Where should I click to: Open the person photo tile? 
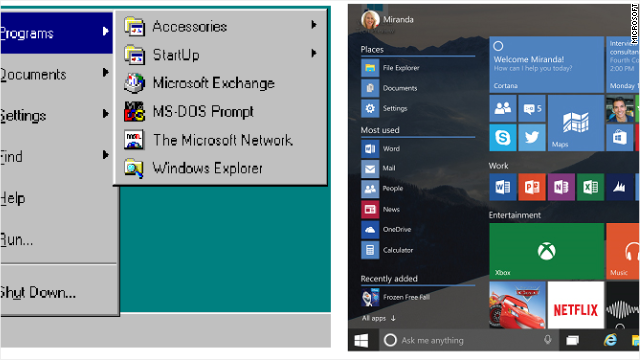coord(620,109)
